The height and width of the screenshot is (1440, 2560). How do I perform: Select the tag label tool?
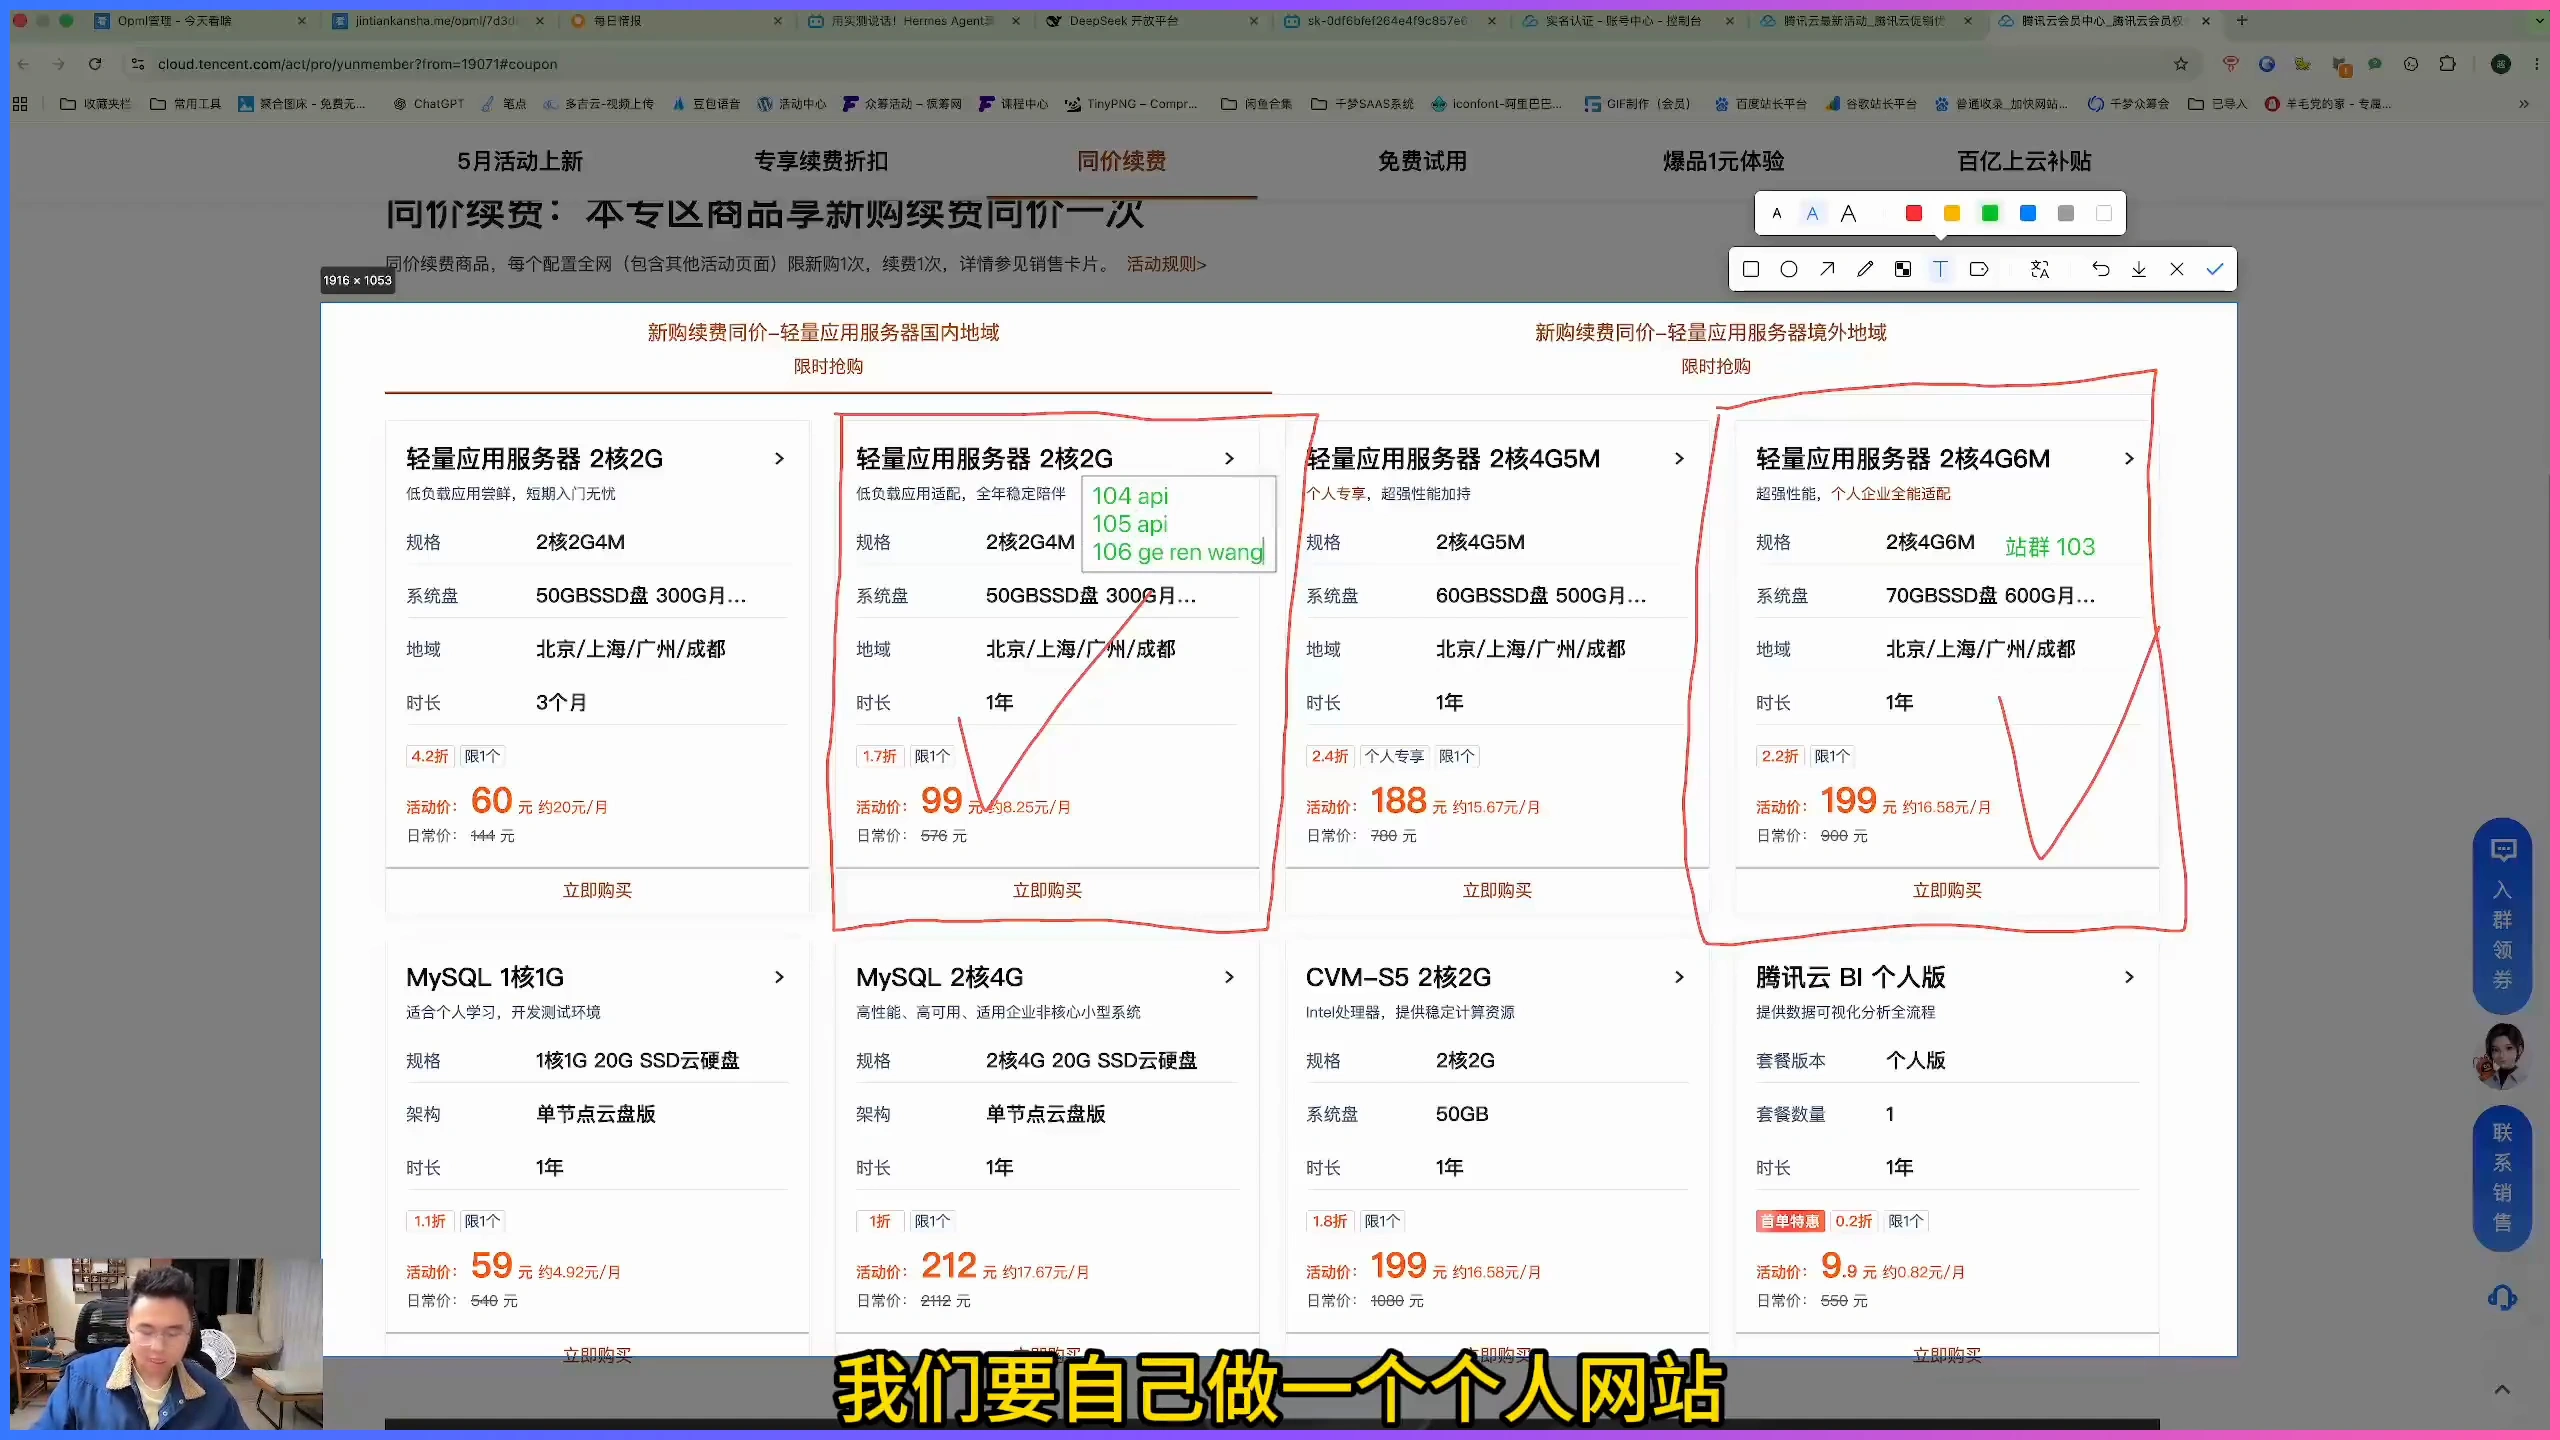[1979, 269]
